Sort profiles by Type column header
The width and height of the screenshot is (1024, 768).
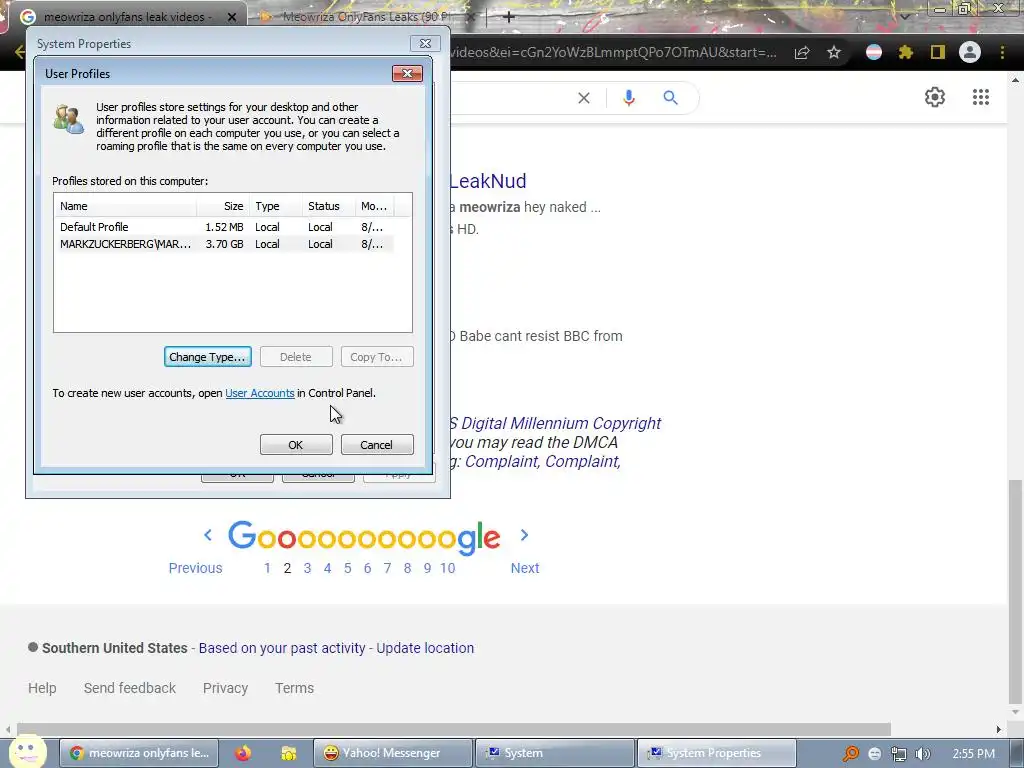click(x=275, y=206)
